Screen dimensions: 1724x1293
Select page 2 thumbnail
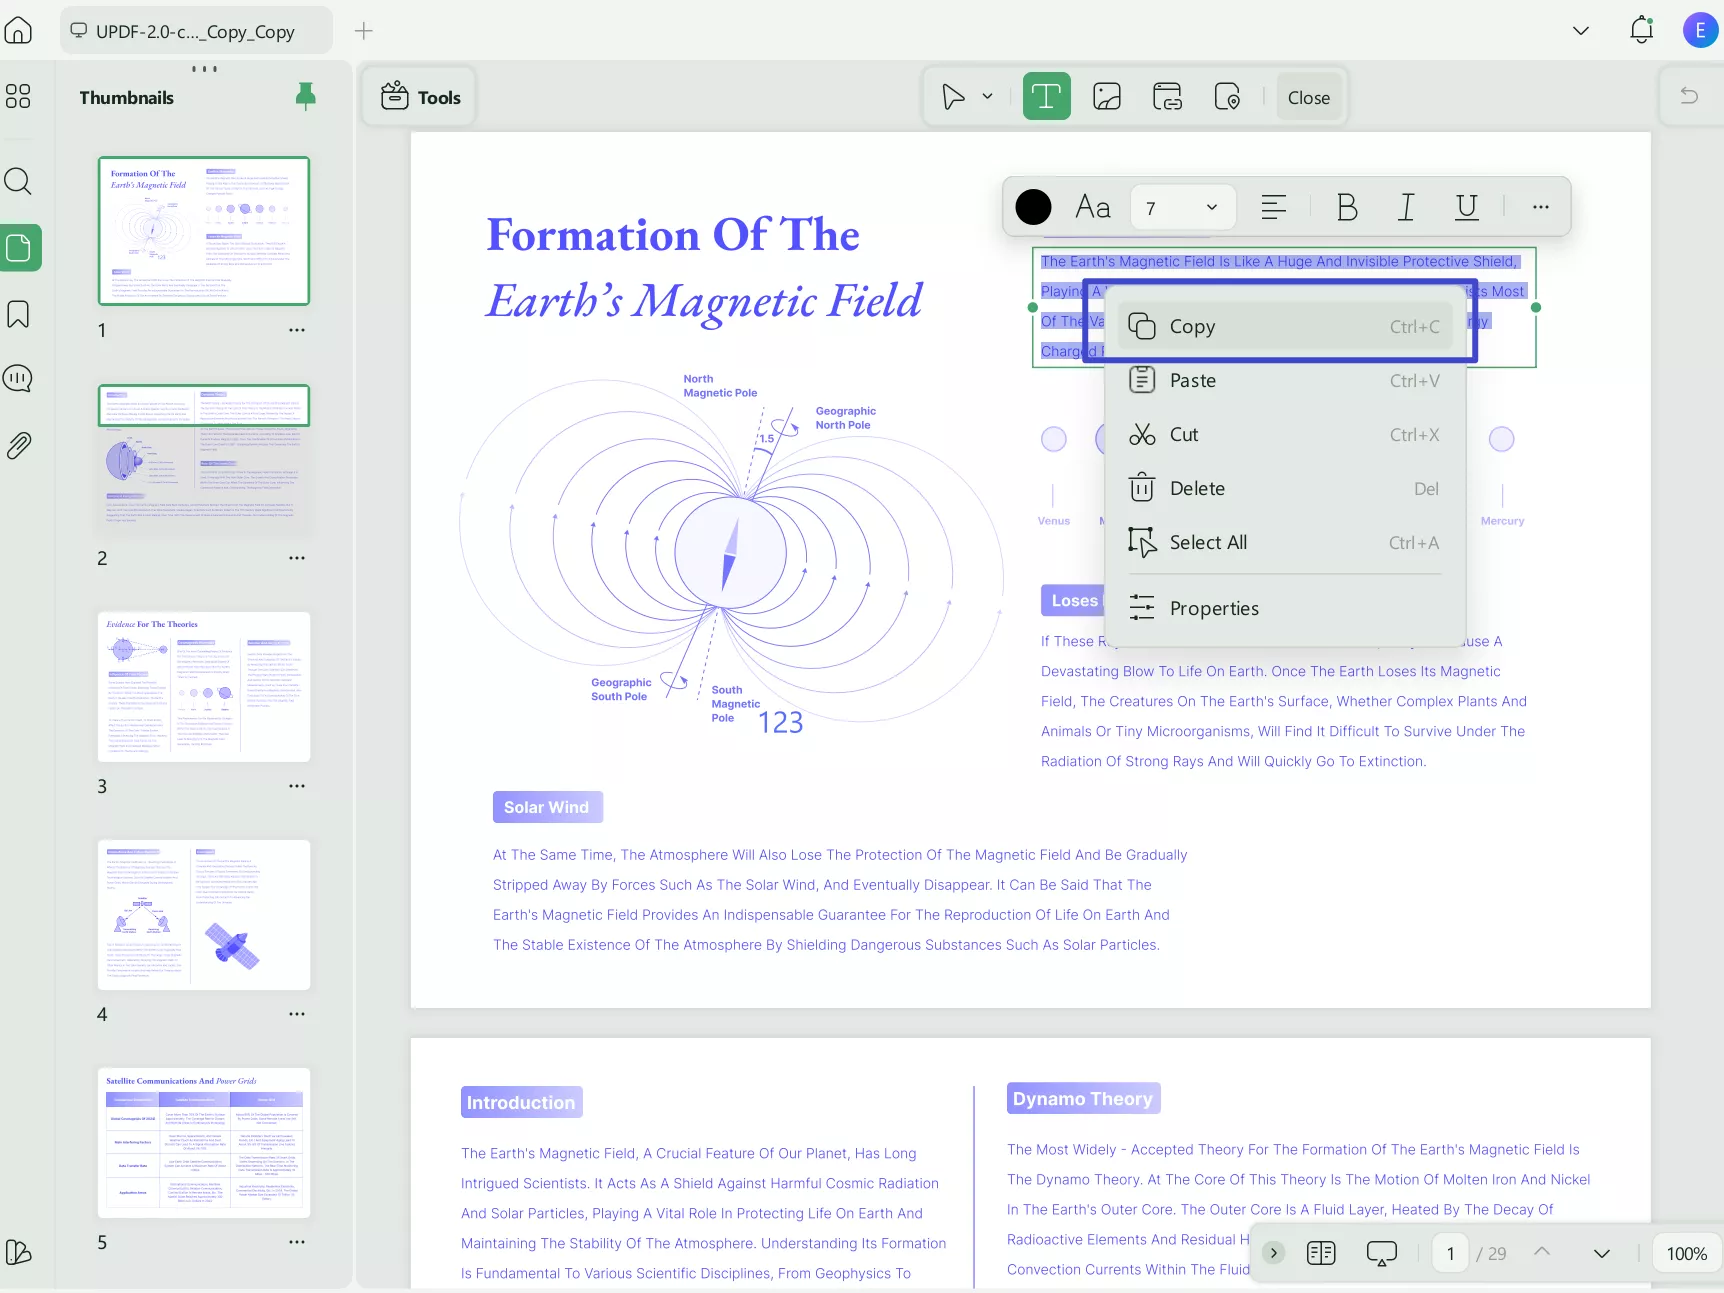[x=204, y=459]
